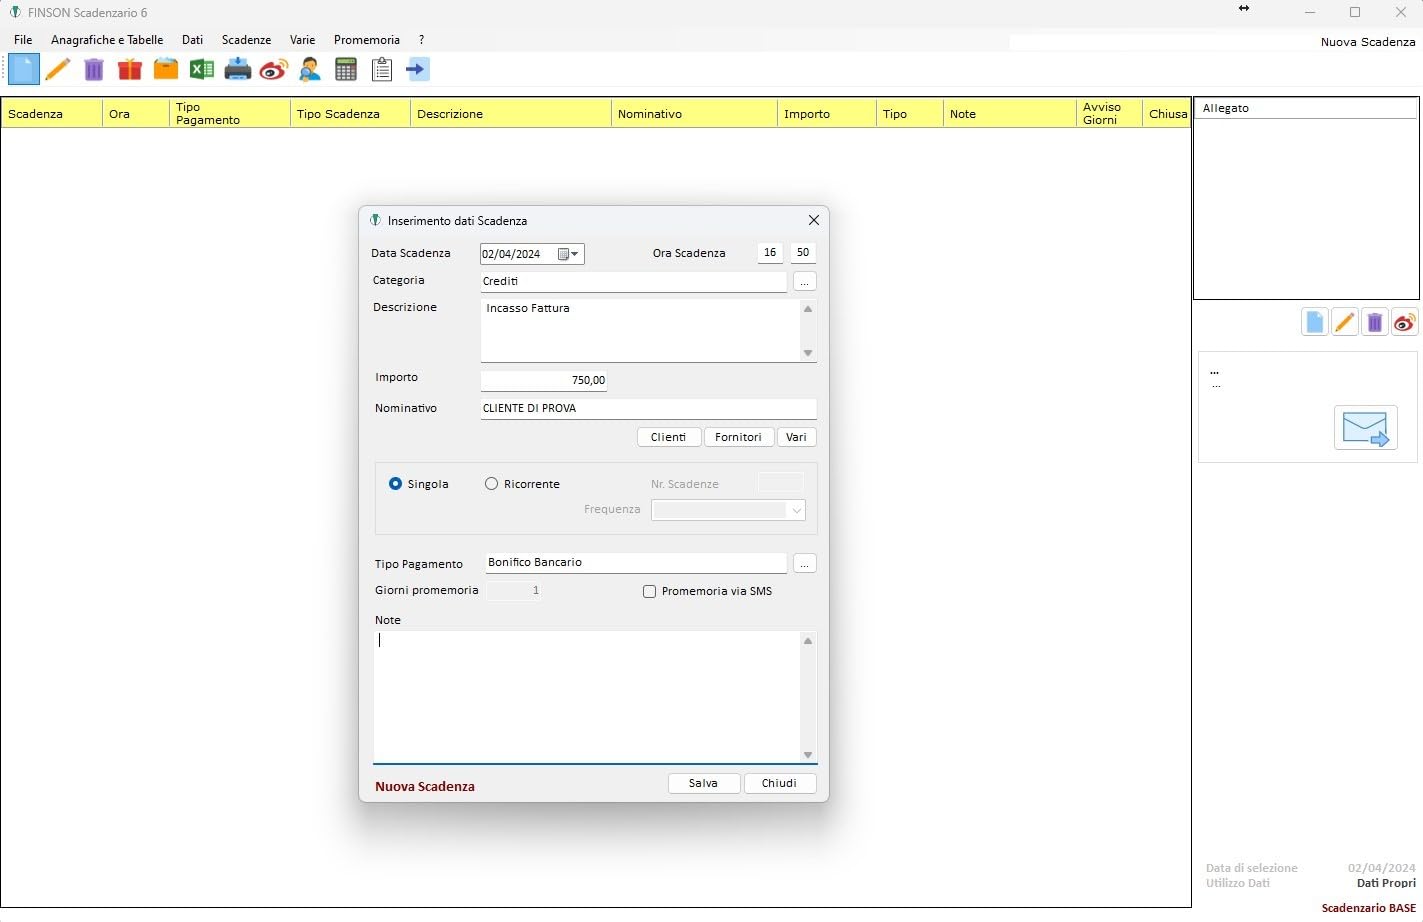Click the Note column header in table

coord(1010,113)
